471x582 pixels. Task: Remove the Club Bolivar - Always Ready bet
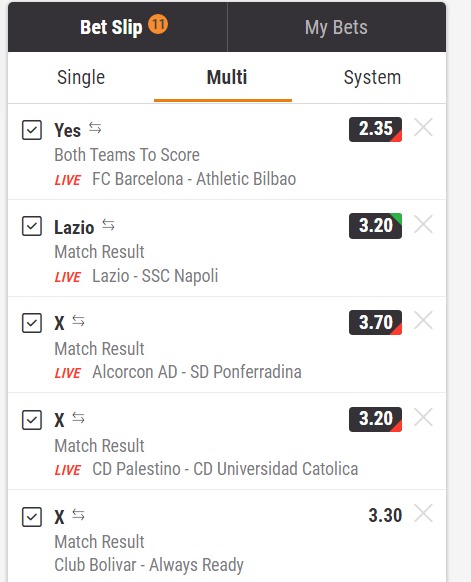(x=423, y=514)
